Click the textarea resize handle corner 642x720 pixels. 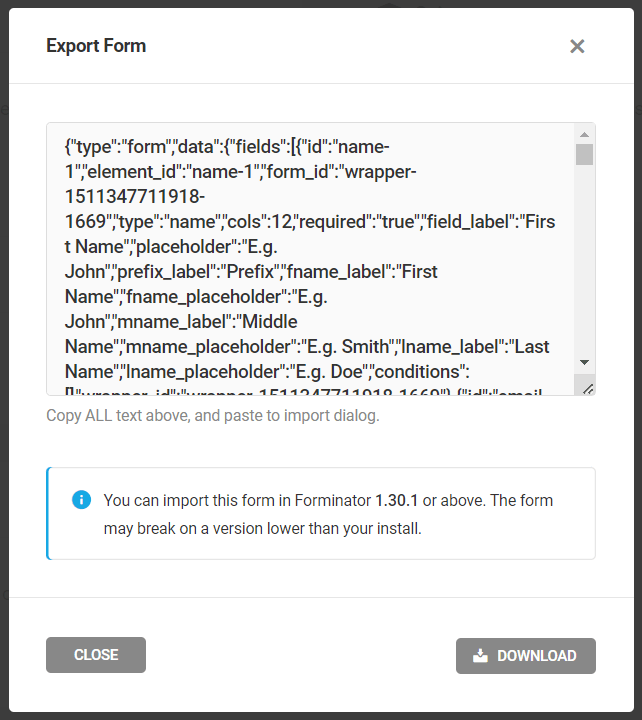coord(588,389)
